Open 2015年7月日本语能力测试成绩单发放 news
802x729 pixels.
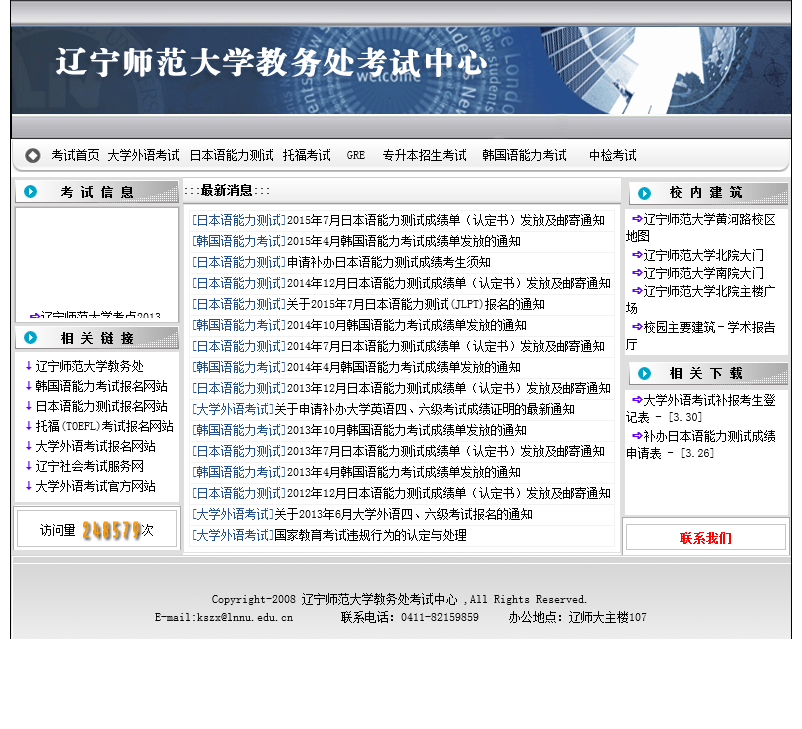445,220
